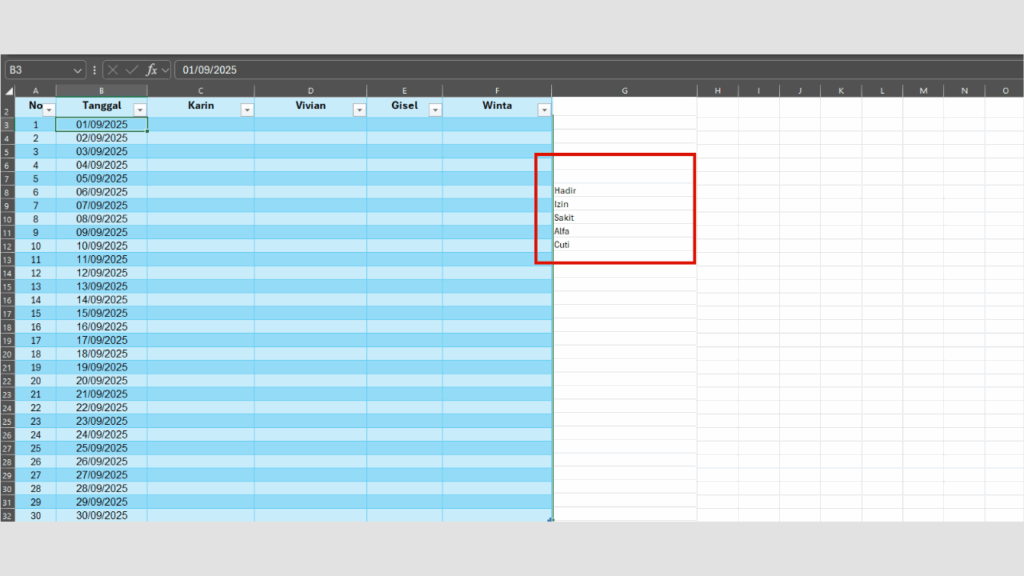Select column G header

click(x=624, y=91)
